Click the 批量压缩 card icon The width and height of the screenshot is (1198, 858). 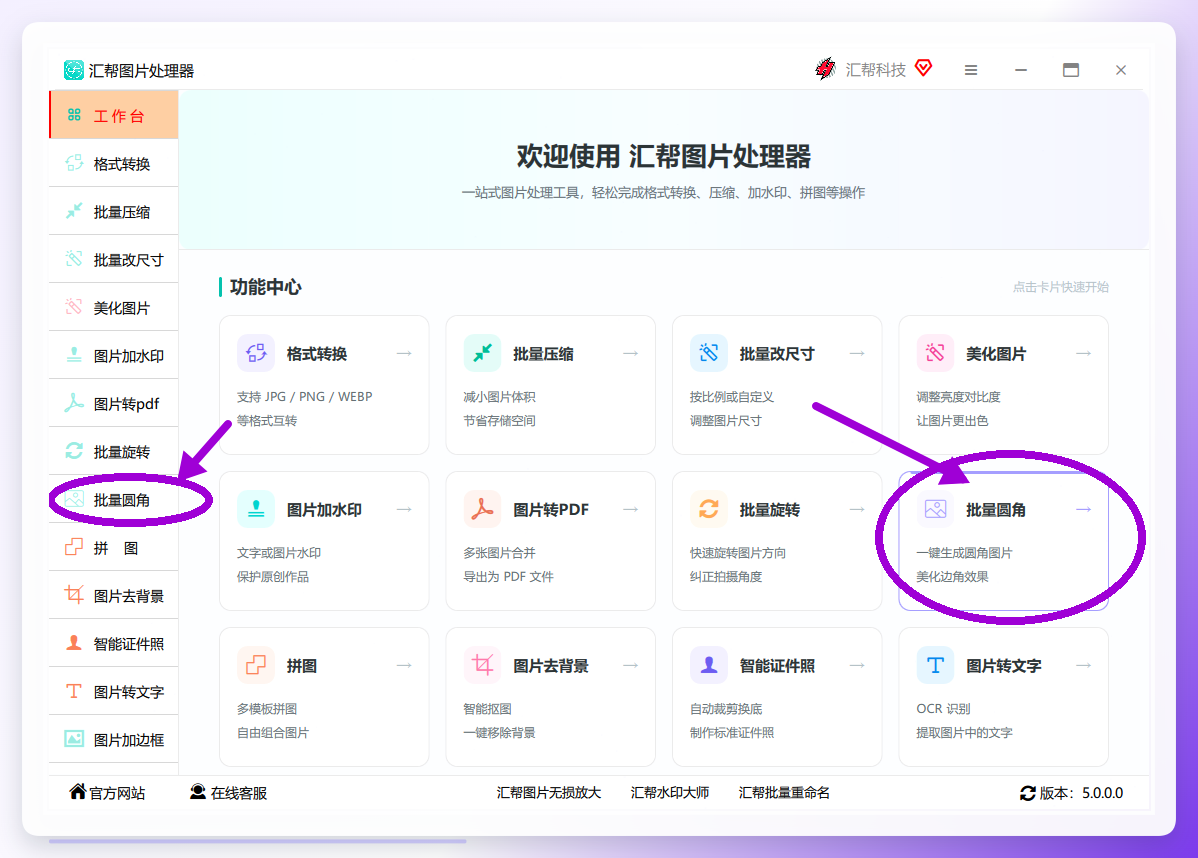pos(482,353)
